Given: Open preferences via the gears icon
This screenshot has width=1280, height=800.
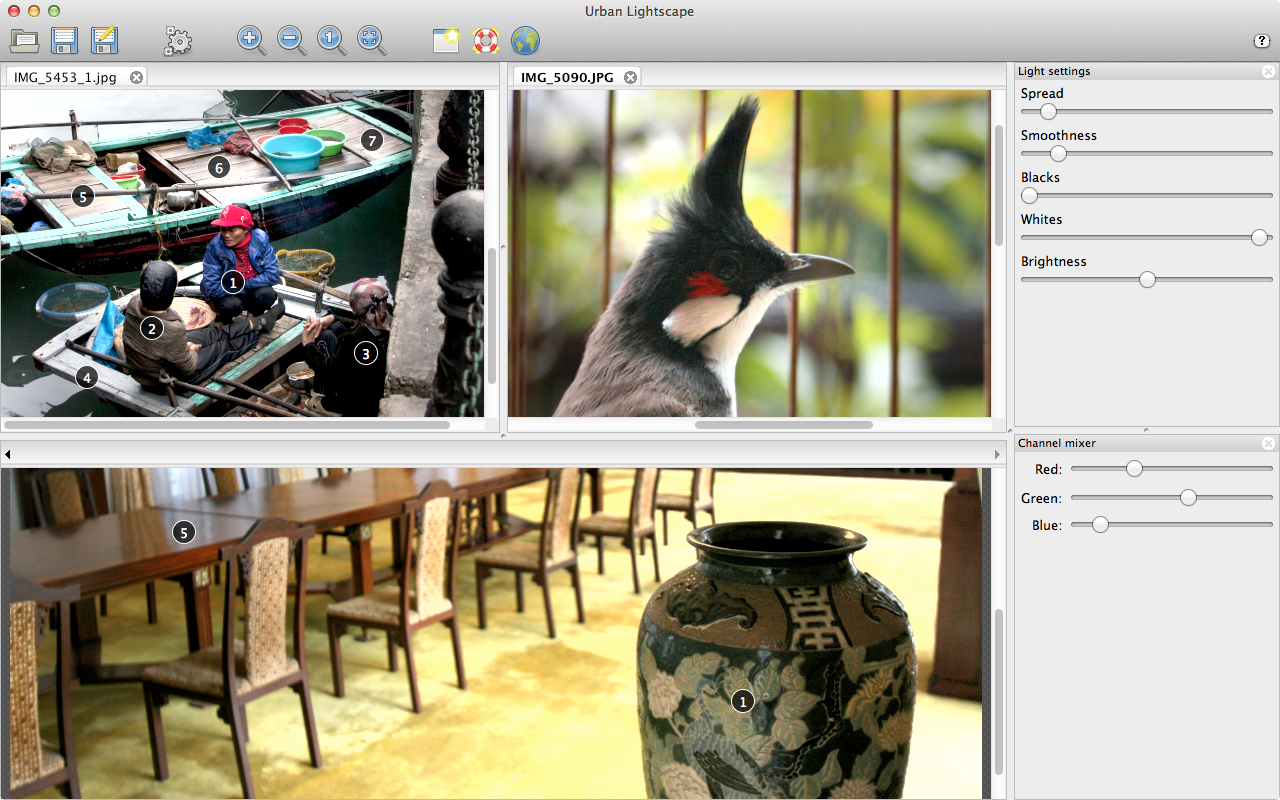Looking at the screenshot, I should [178, 41].
